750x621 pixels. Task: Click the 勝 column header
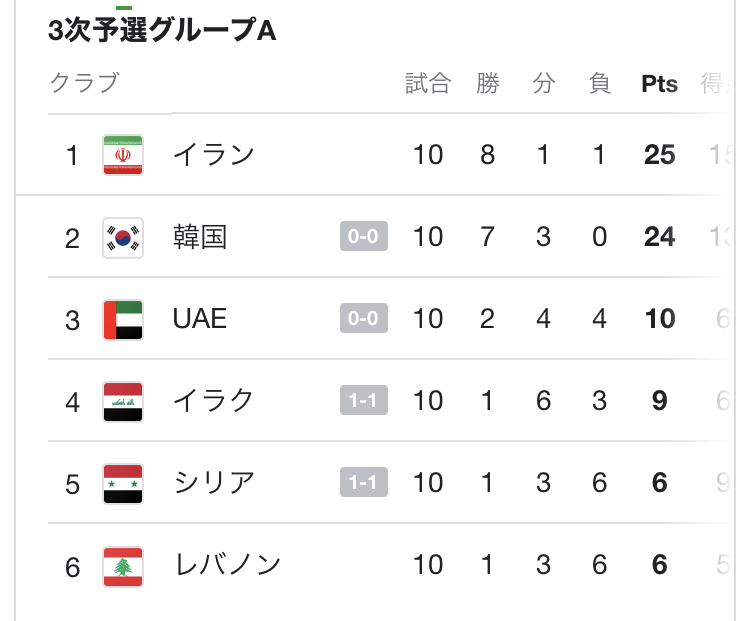pyautogui.click(x=487, y=83)
